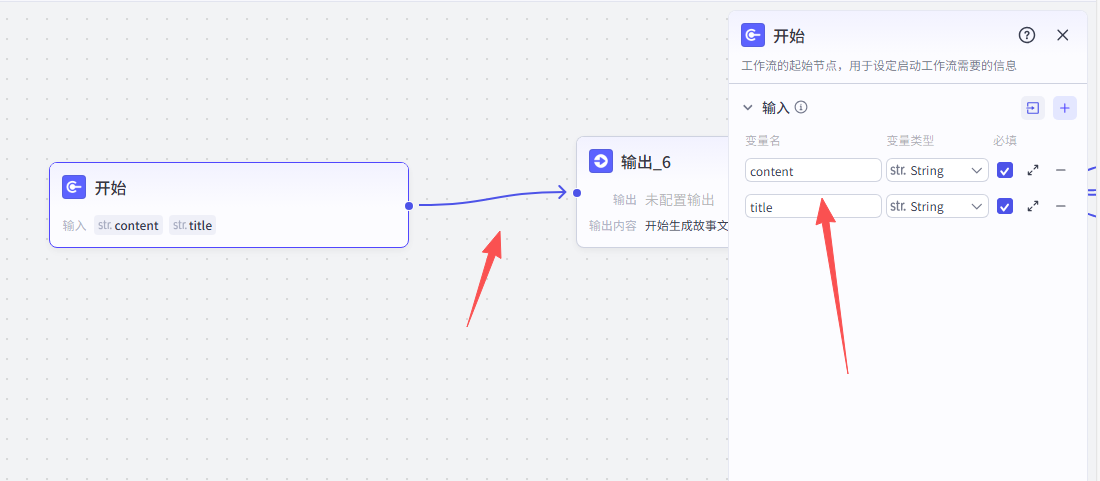
Task: Click the title variable name field
Action: click(812, 207)
